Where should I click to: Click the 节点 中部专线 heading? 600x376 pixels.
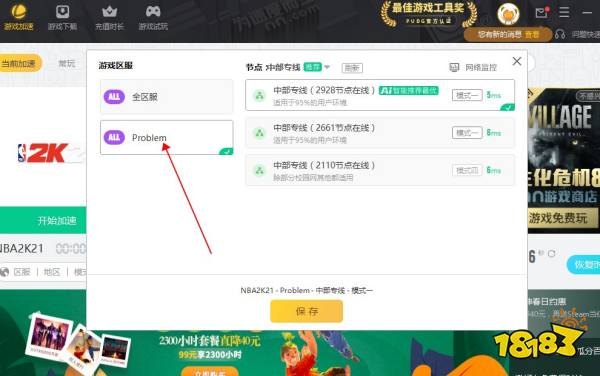click(273, 67)
